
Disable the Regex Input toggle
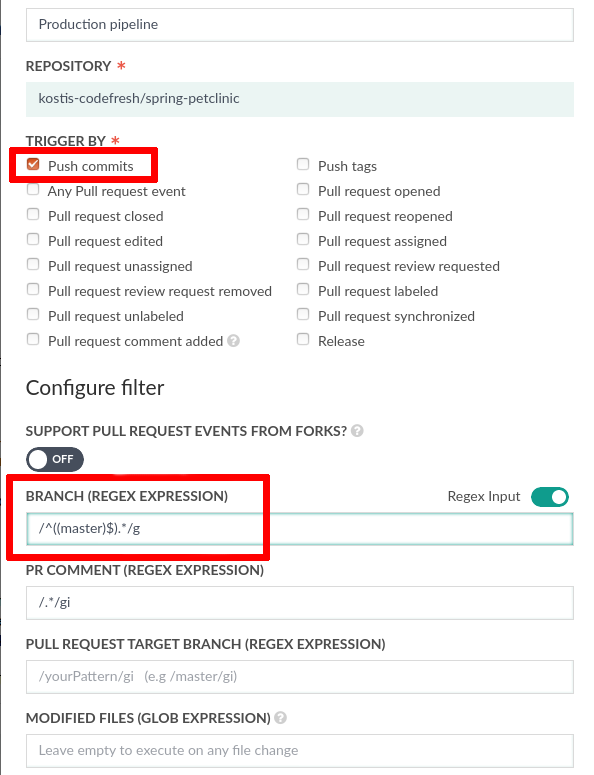pyautogui.click(x=550, y=497)
